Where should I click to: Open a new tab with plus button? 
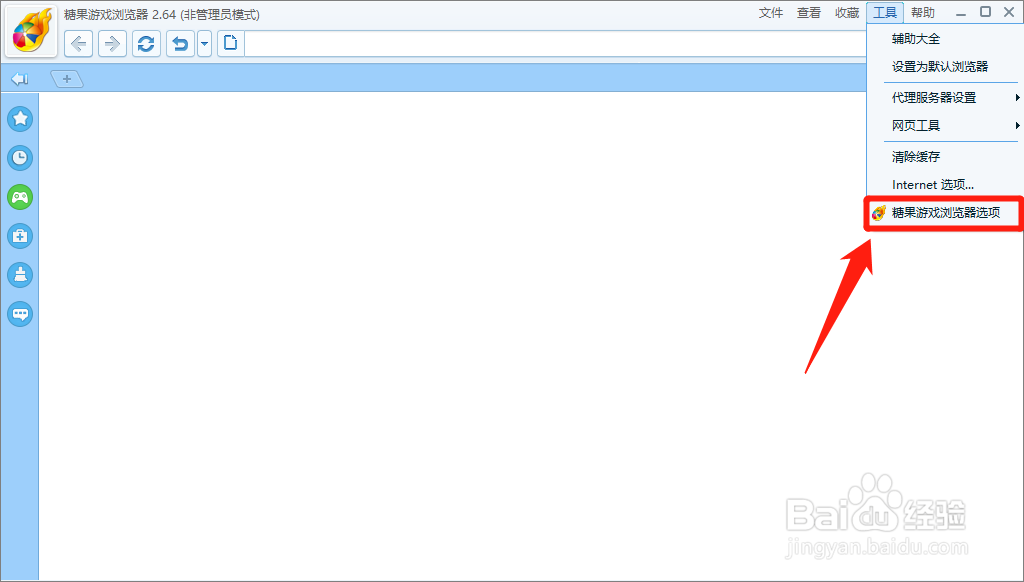67,79
